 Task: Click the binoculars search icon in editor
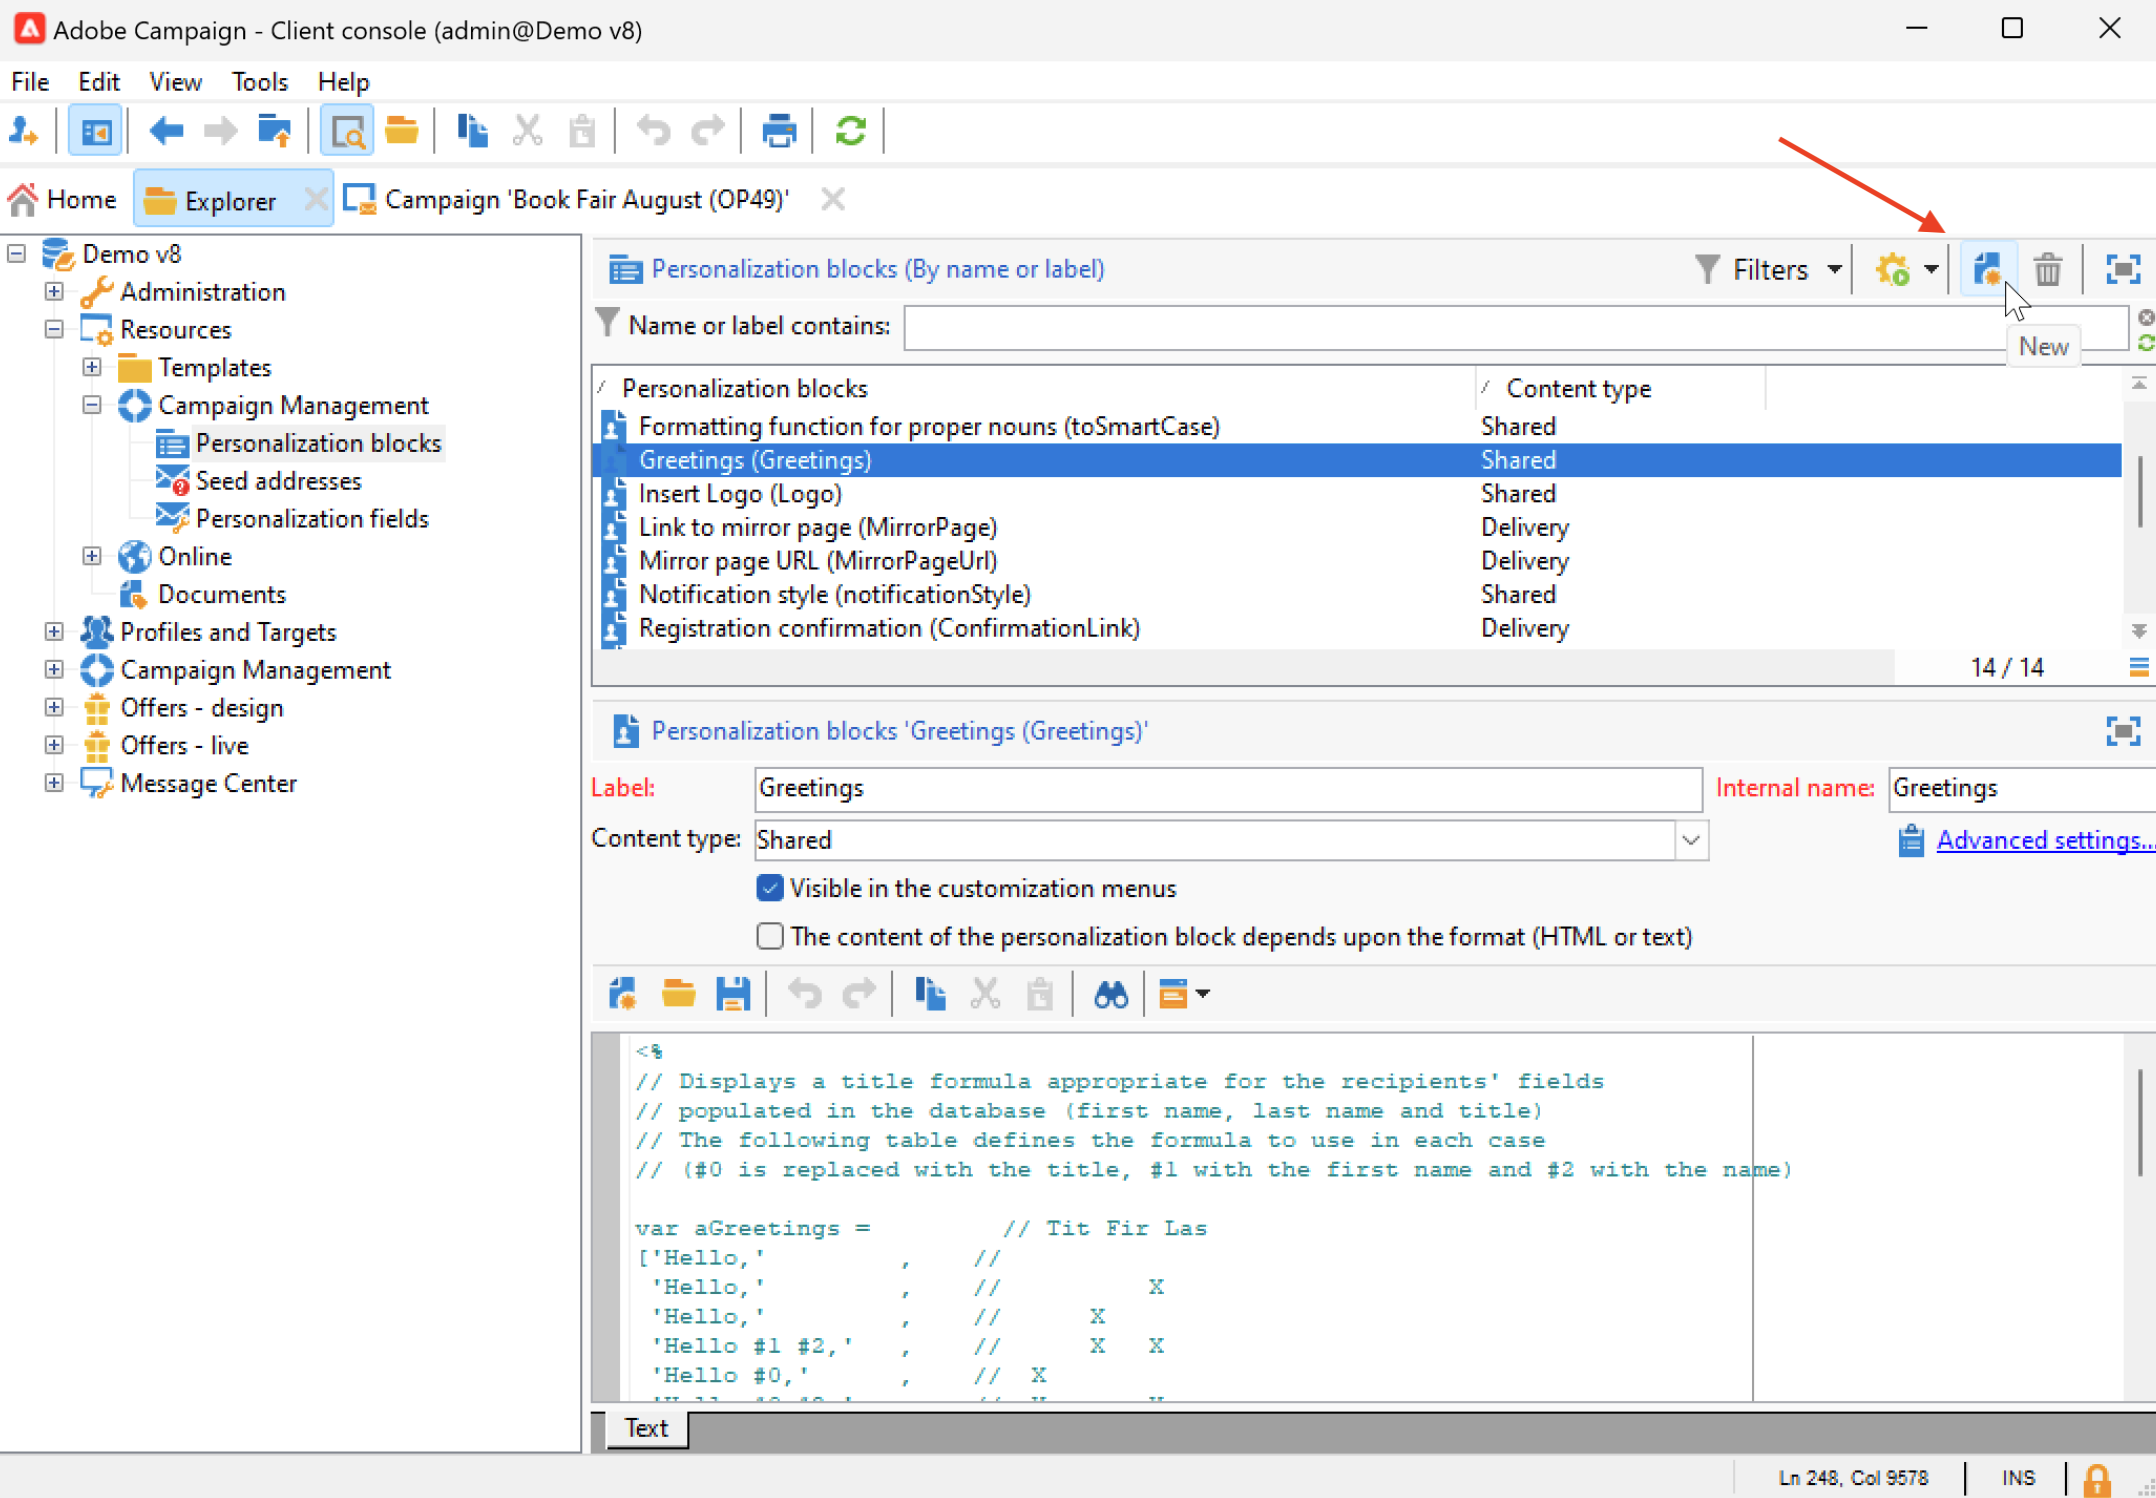[1110, 994]
